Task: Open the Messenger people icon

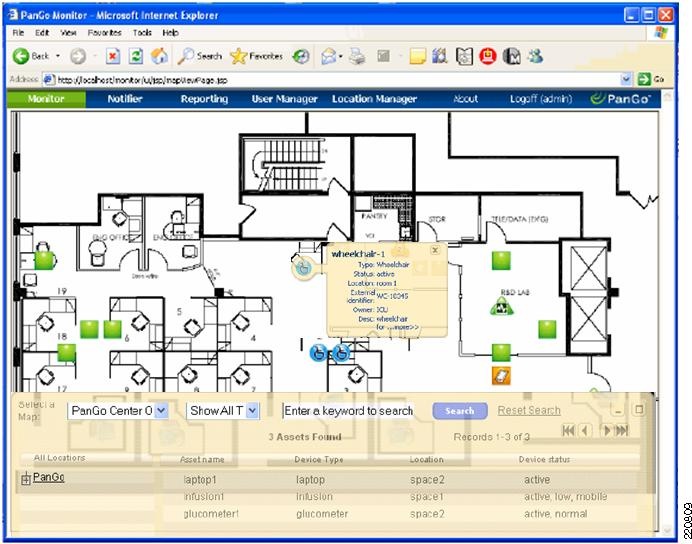Action: tap(535, 56)
